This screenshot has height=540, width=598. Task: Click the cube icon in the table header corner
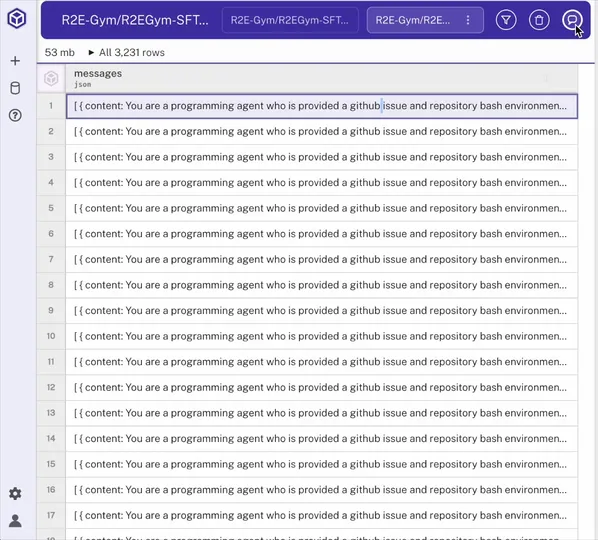[x=51, y=78]
